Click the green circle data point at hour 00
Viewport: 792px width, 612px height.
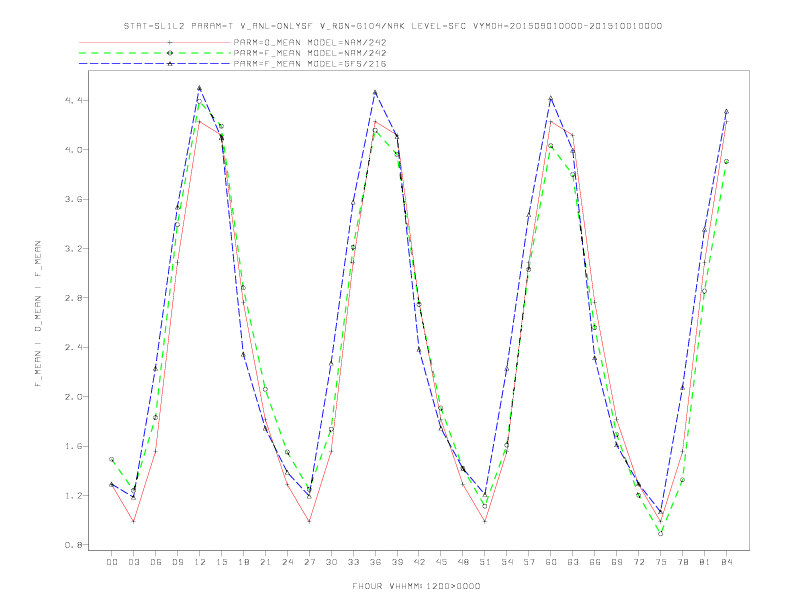click(x=112, y=460)
